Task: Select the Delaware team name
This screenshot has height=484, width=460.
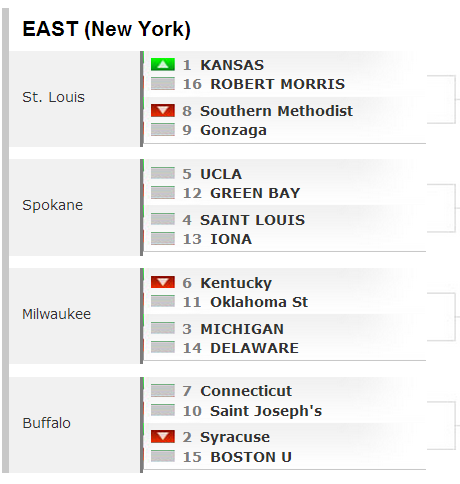Action: (254, 348)
